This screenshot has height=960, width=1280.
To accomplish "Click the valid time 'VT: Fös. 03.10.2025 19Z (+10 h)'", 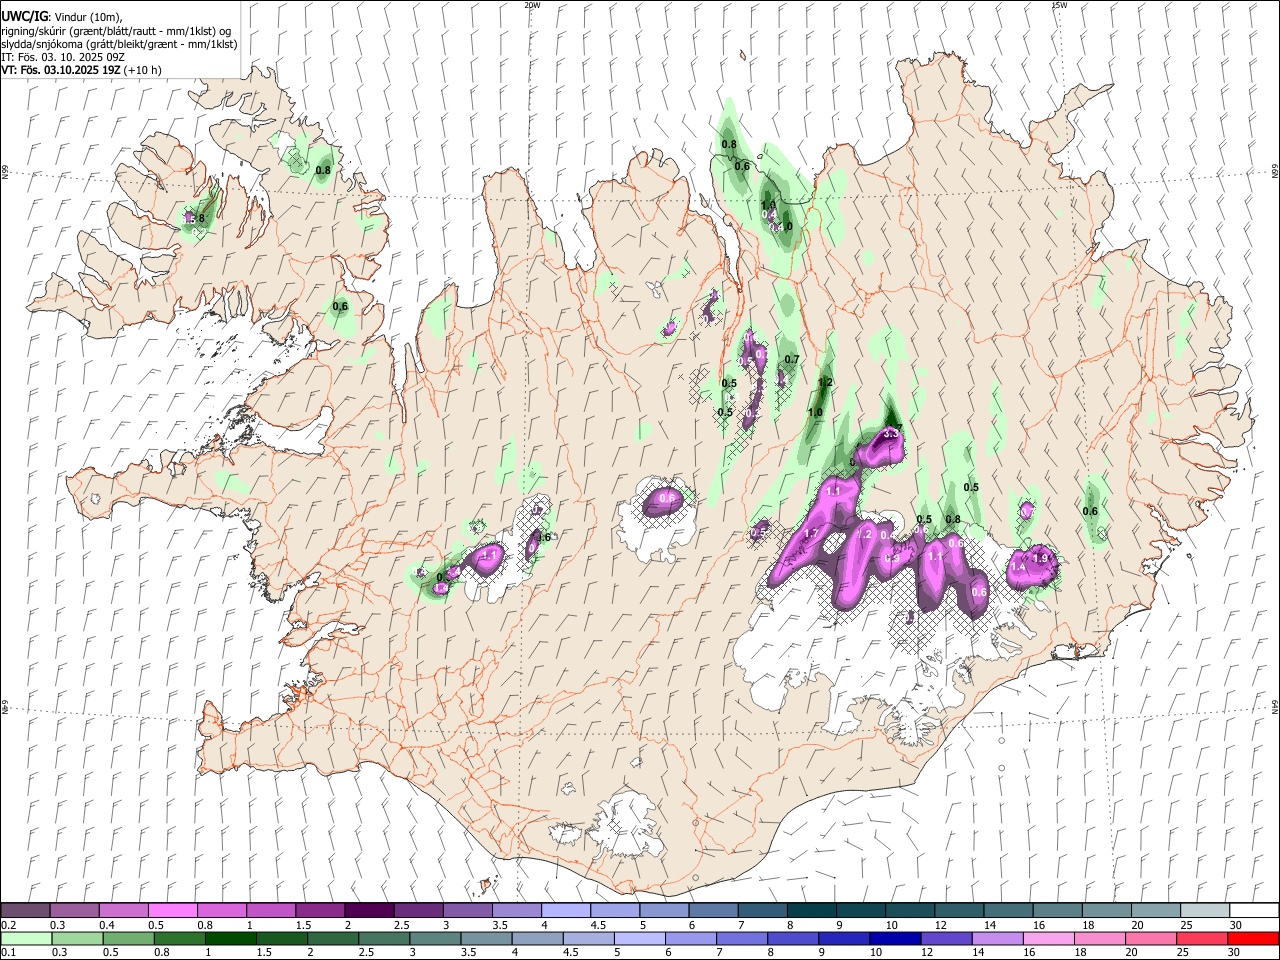I will (81, 70).
